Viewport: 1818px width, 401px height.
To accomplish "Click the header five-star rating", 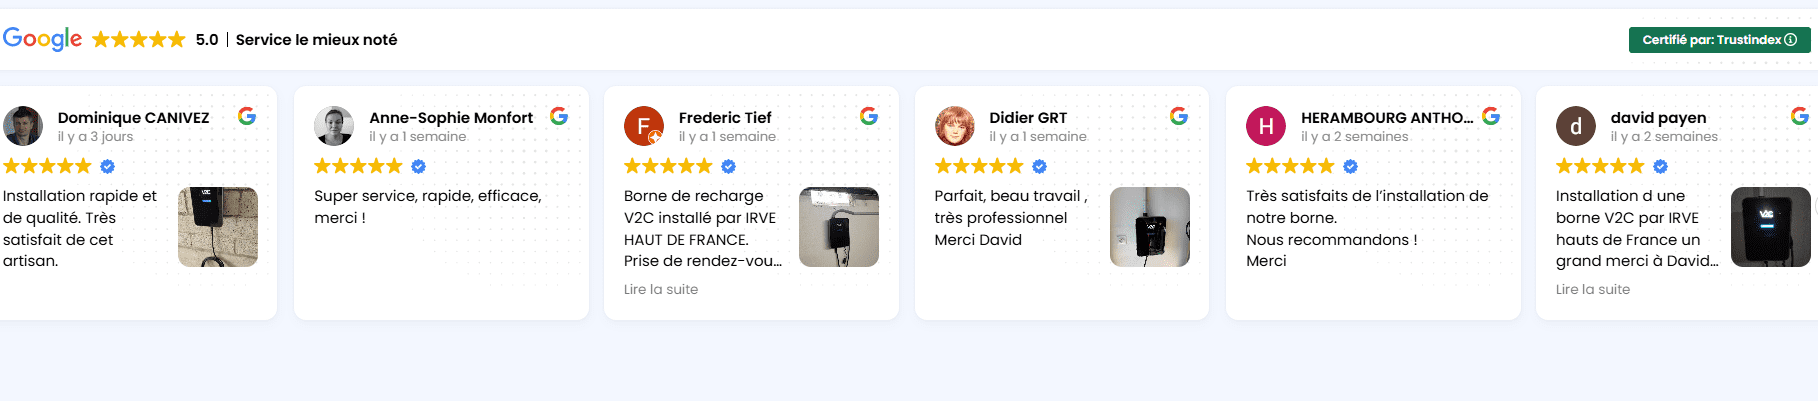I will click(x=139, y=40).
